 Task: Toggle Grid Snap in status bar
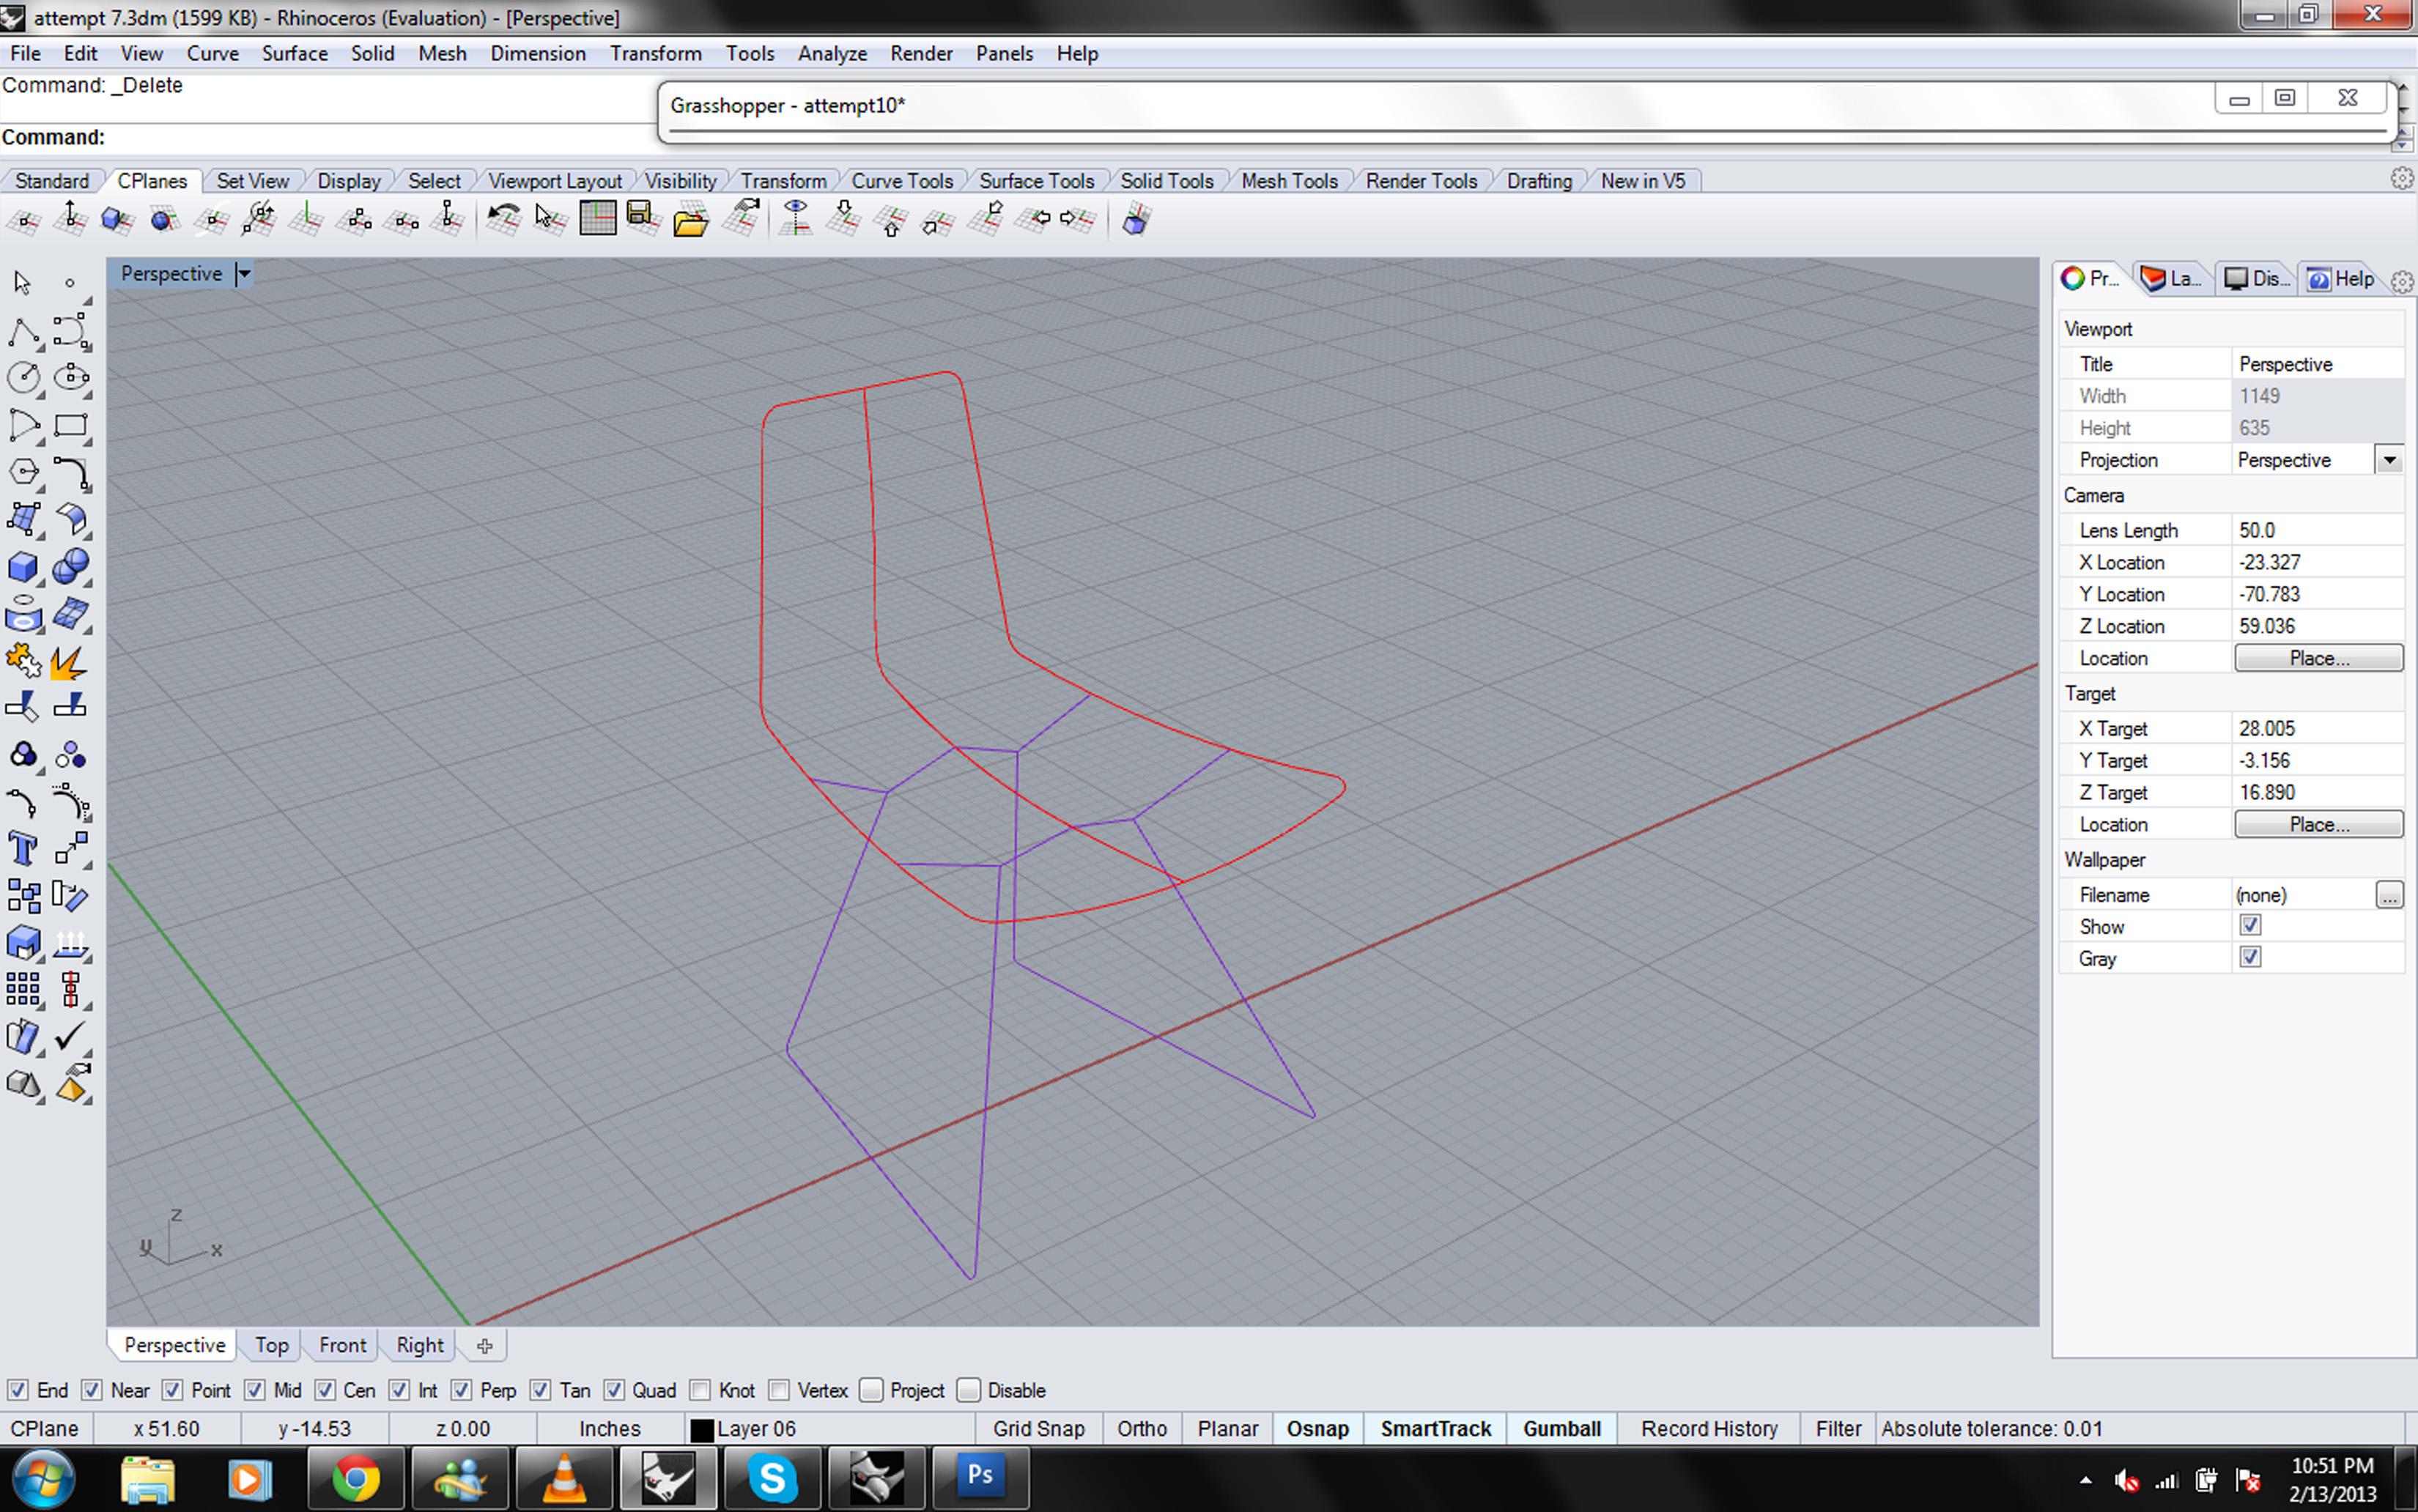point(1038,1429)
